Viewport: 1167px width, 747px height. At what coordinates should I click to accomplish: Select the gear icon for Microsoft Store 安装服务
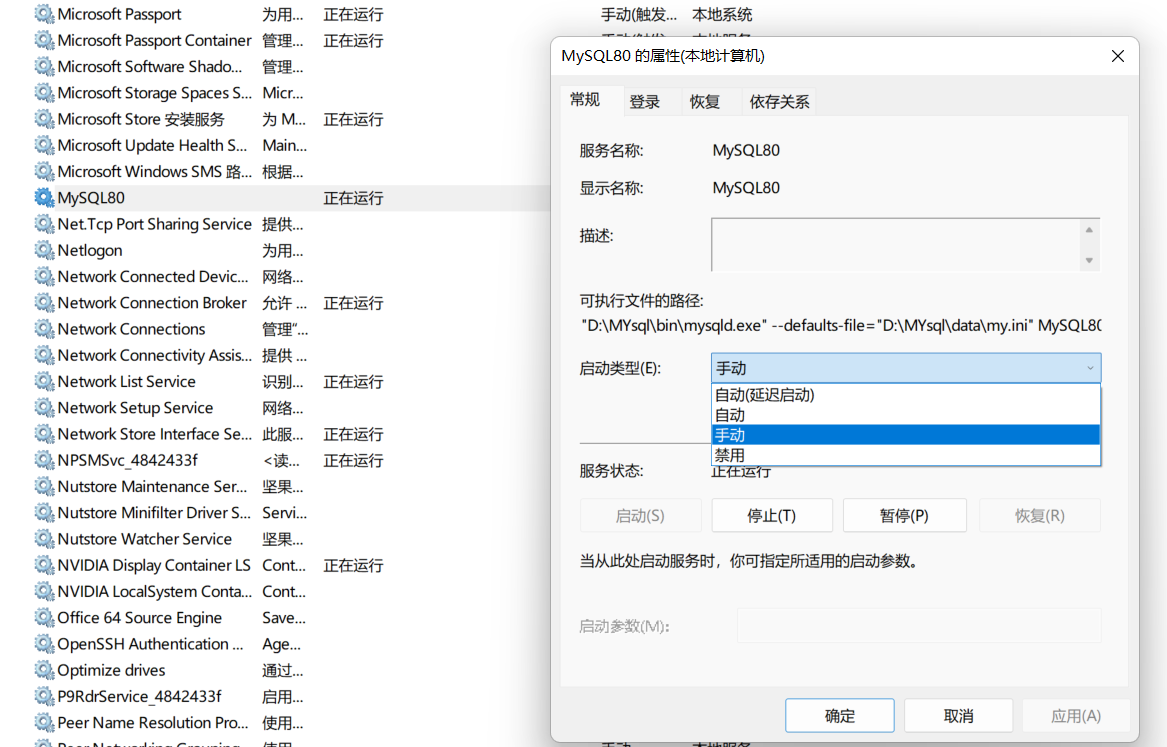pyautogui.click(x=45, y=119)
